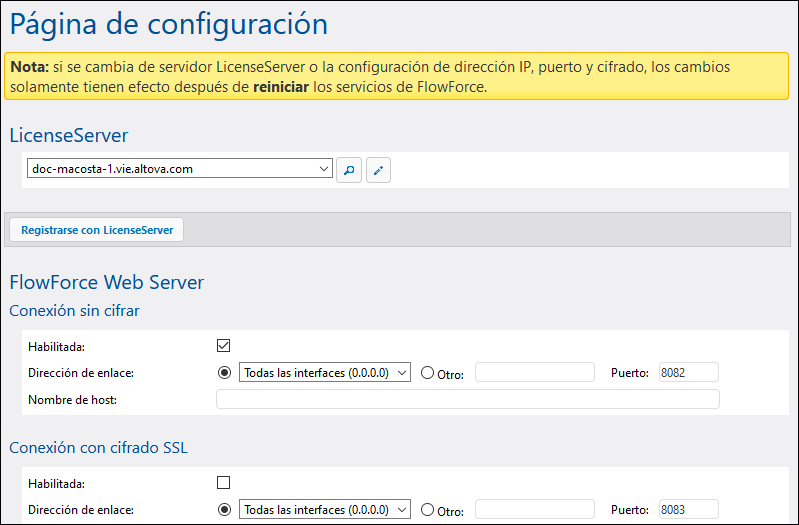Click the Otro address field for unencrypted connection
Screen dimensions: 799x525
535,372
